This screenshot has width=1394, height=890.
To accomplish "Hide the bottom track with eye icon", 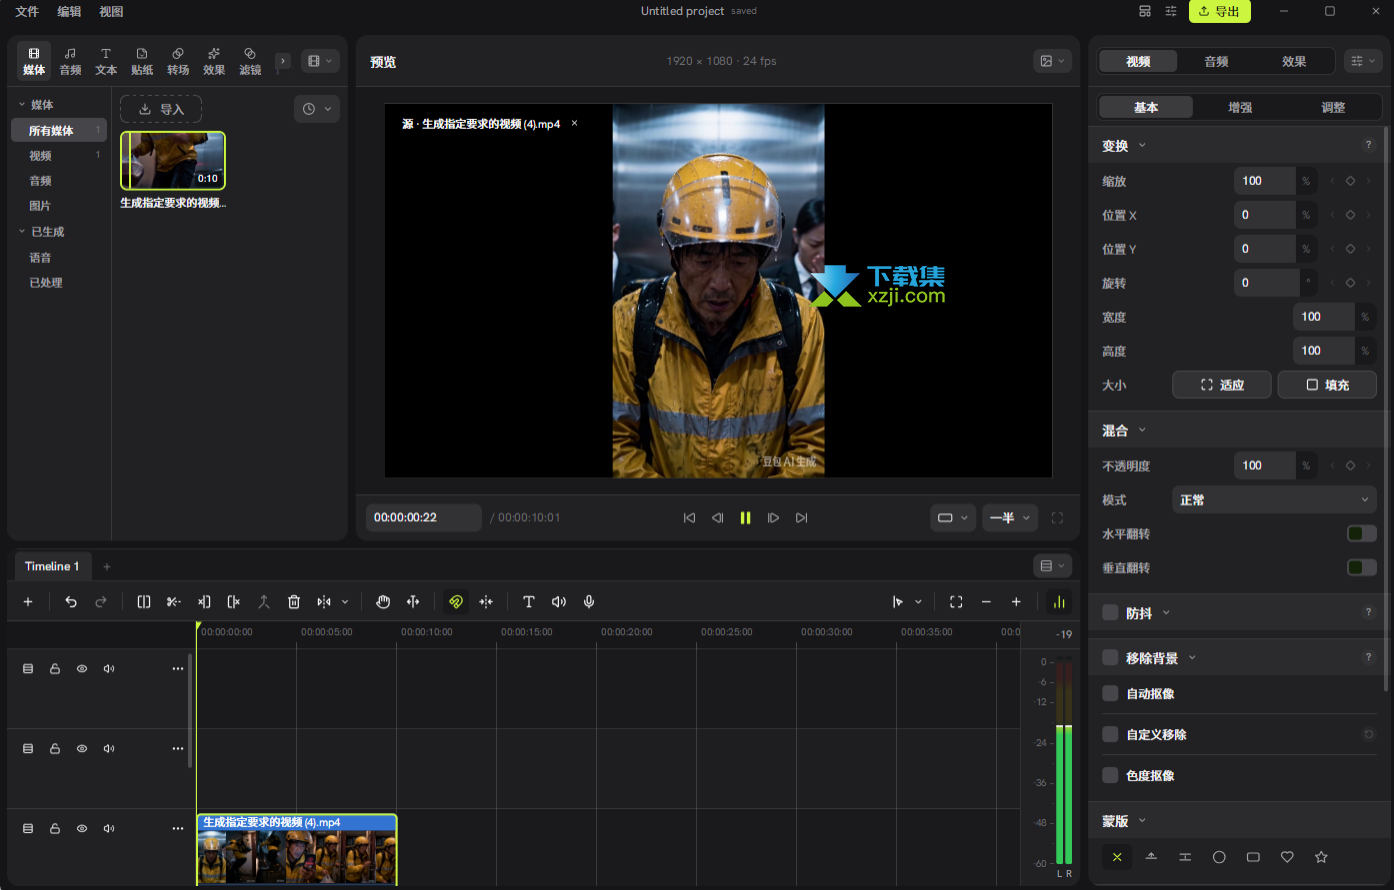I will coord(82,829).
